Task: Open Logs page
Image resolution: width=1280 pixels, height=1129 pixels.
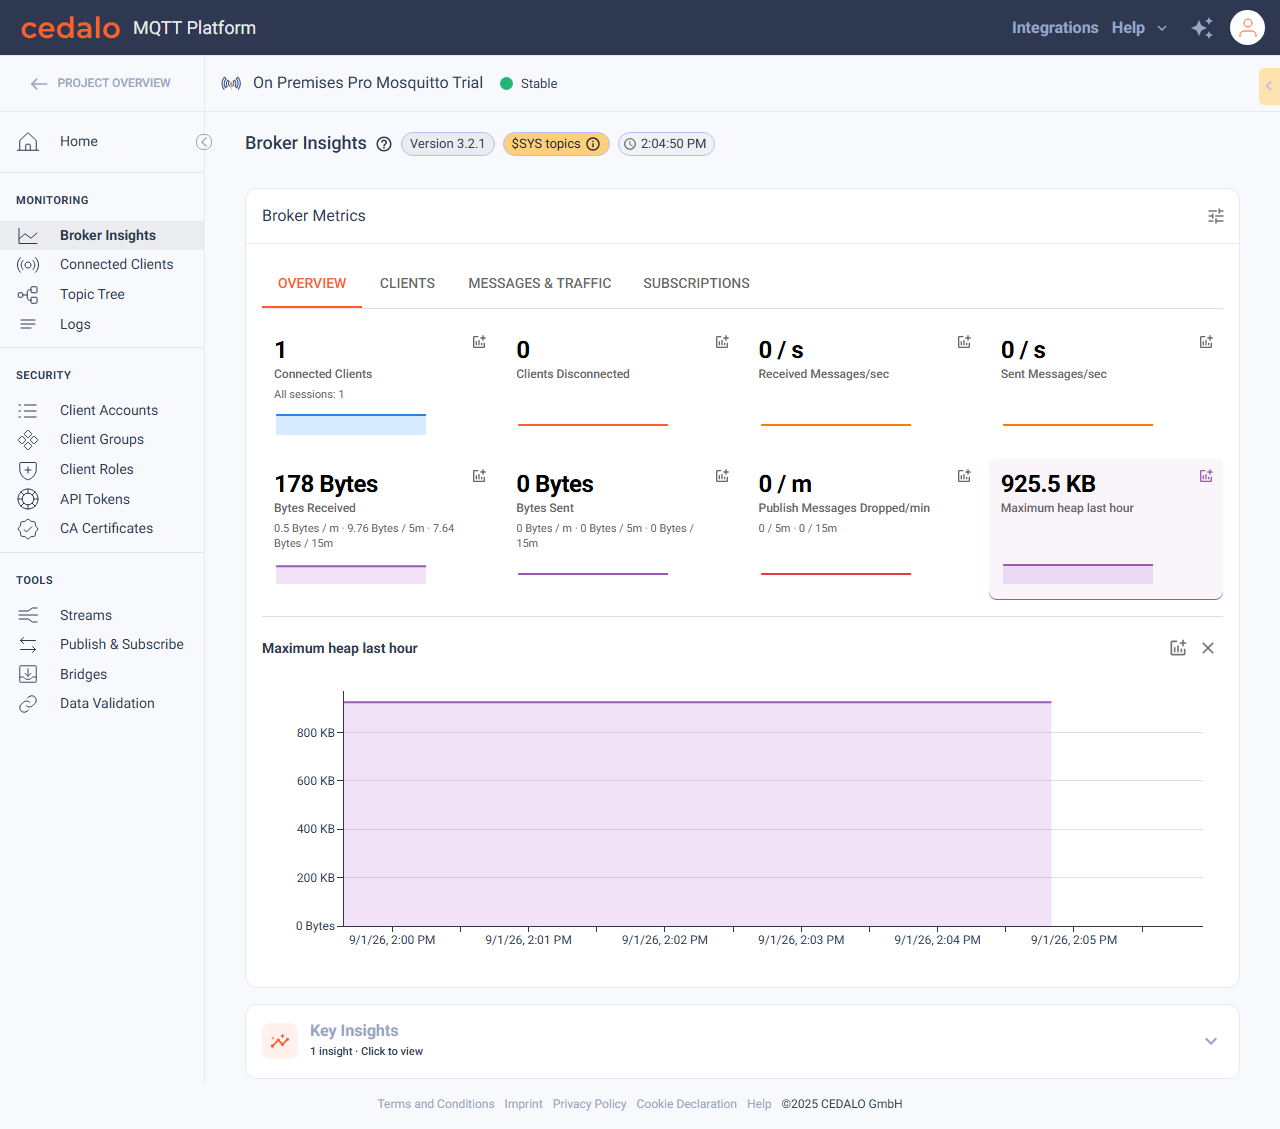Action: coord(102,324)
